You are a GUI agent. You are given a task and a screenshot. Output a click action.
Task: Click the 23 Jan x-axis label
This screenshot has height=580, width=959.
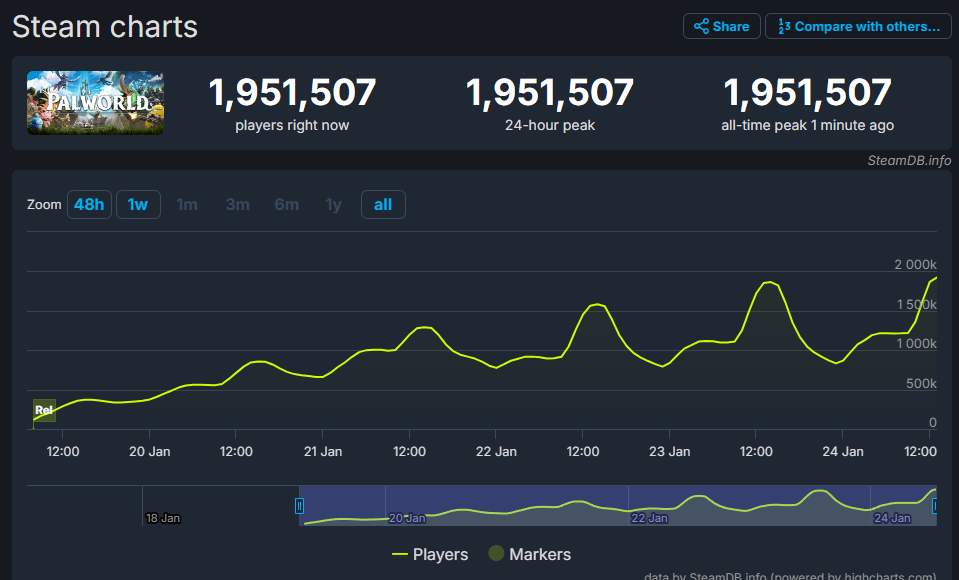point(669,452)
